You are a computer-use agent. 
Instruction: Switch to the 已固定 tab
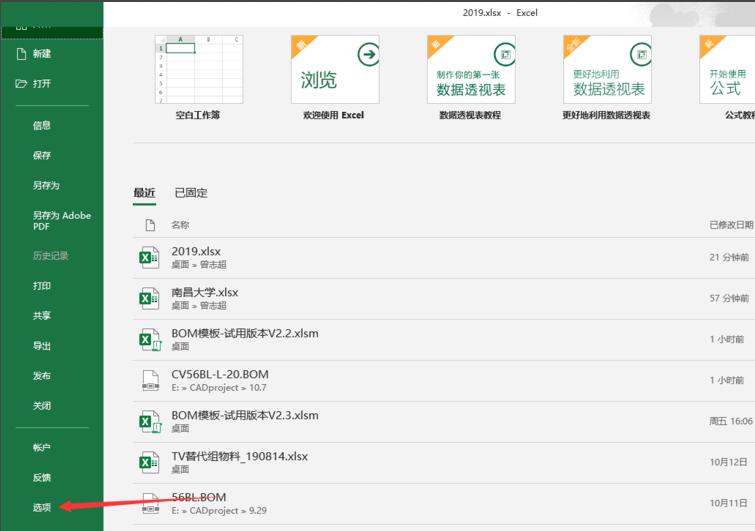tap(191, 193)
